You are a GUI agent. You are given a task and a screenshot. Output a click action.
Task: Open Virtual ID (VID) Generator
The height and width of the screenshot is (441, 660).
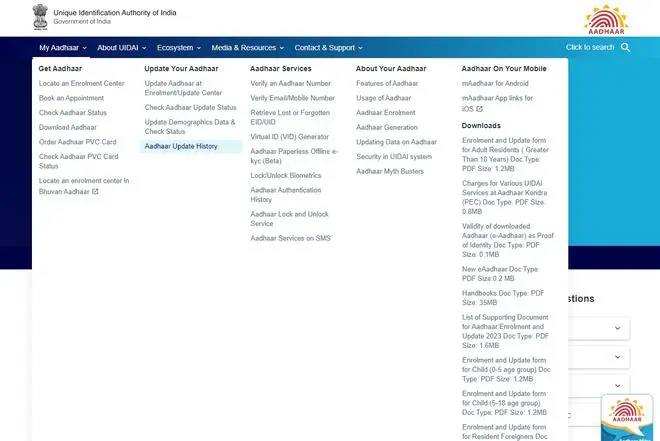tap(289, 136)
